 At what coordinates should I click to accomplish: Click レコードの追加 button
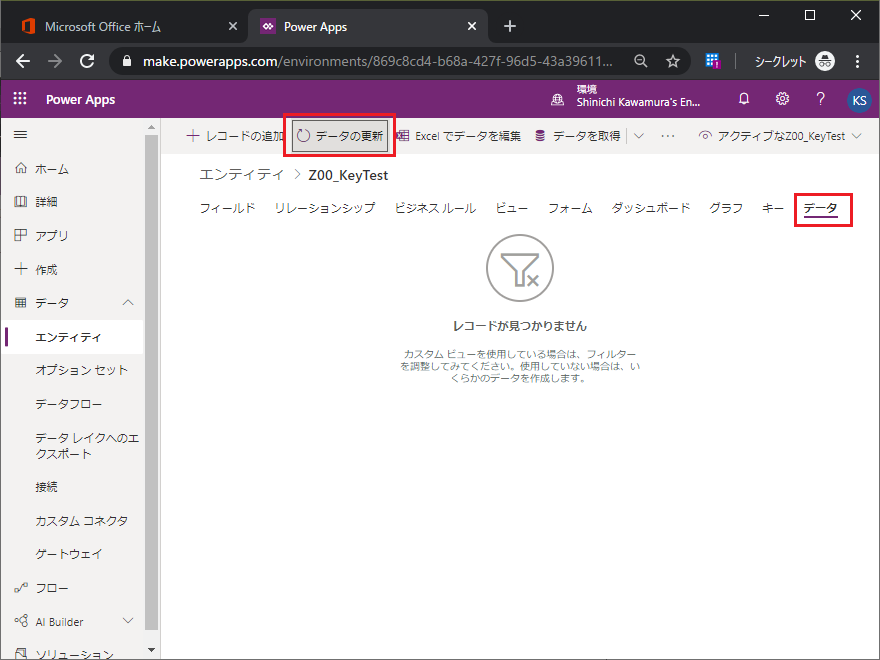pyautogui.click(x=235, y=136)
